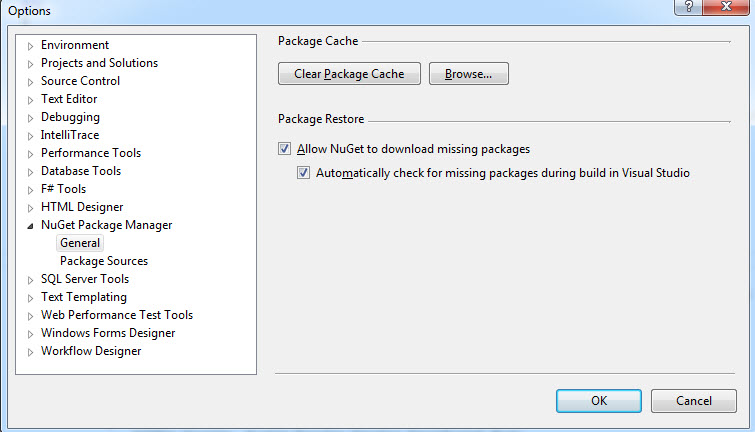
Task: Expand the Workflow Designer triangle
Action: point(30,352)
